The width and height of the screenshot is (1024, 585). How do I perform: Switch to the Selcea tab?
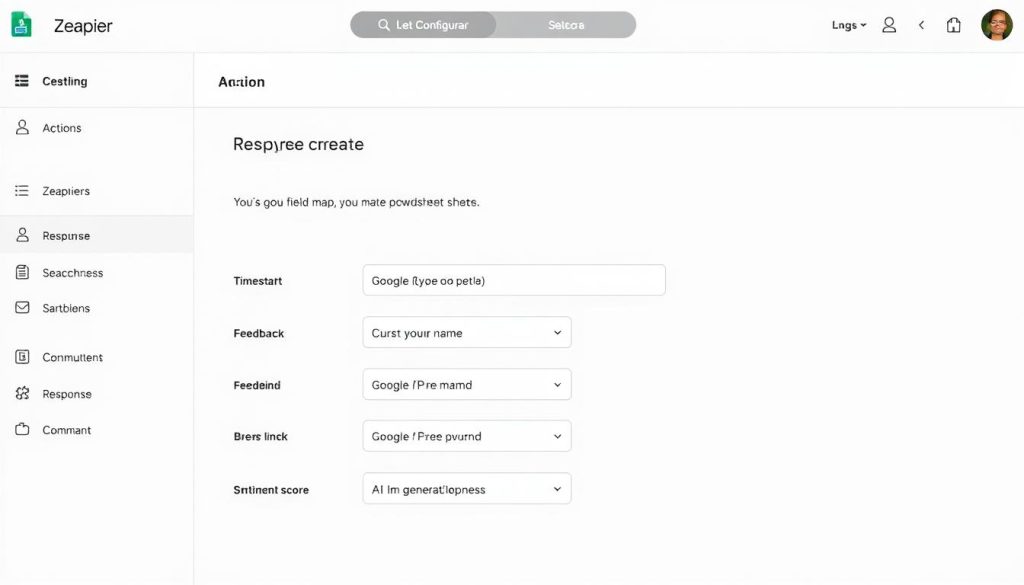point(566,25)
